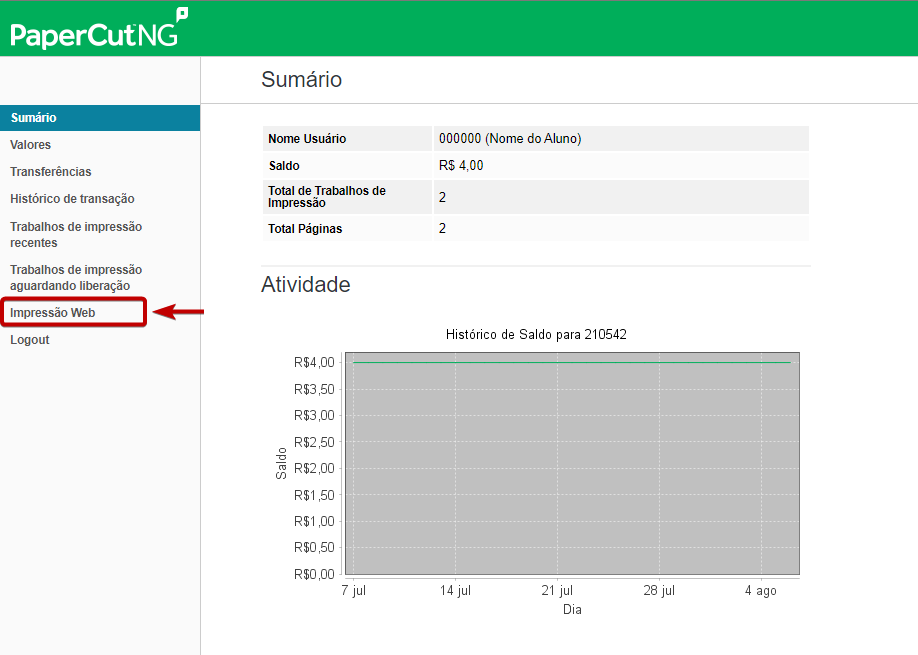Viewport: 918px width, 655px height.
Task: Open Trabalhos de impressão recentes
Action: [76, 234]
